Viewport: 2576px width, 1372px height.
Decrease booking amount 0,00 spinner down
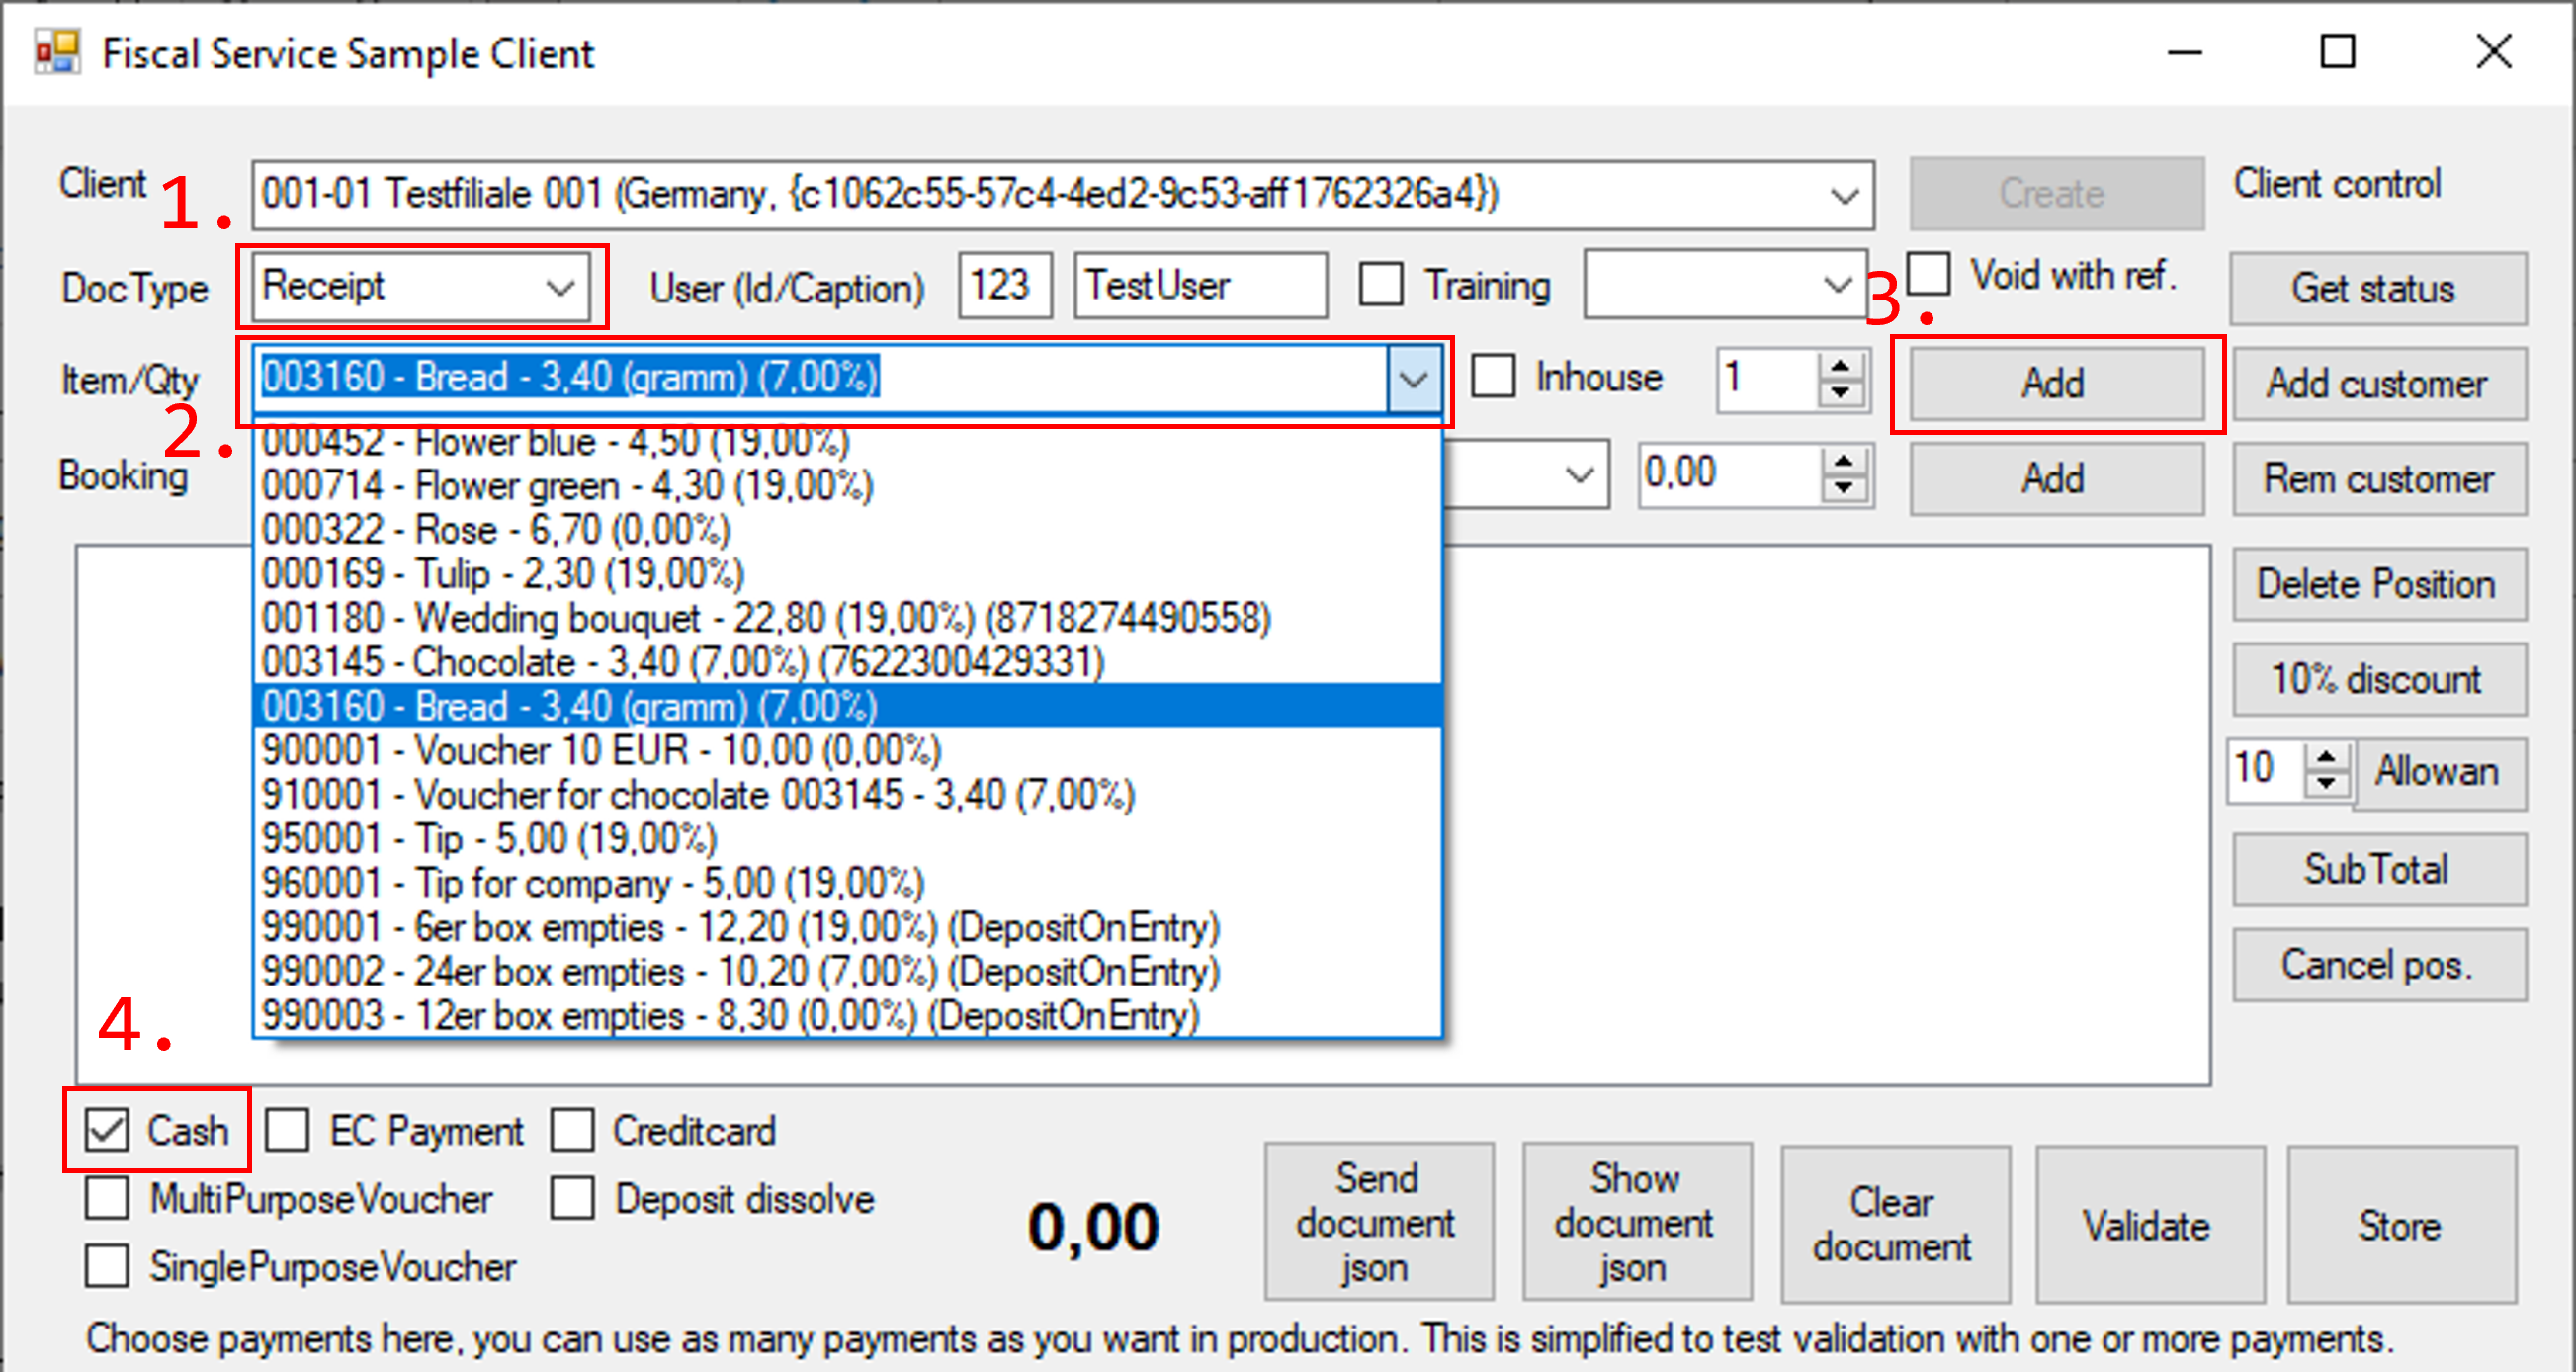(1844, 488)
